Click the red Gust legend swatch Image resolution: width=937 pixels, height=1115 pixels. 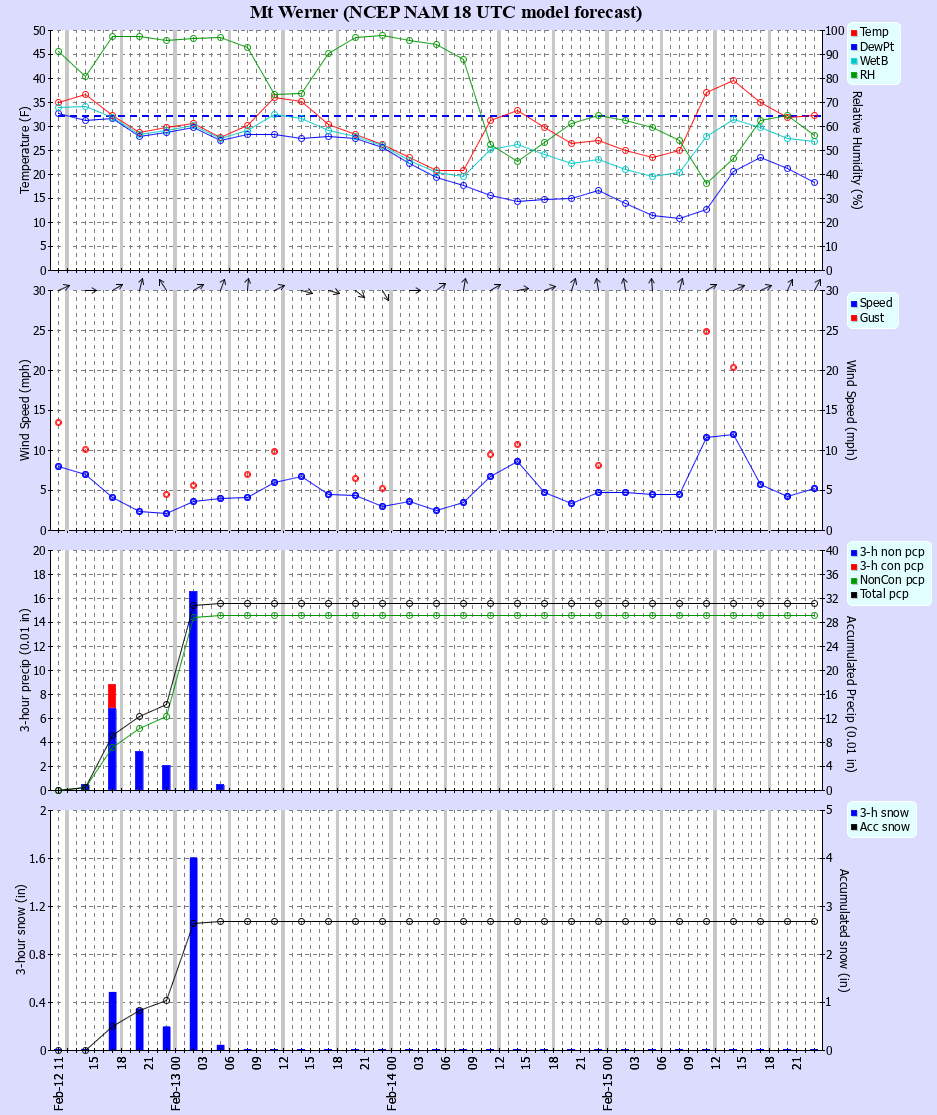[855, 318]
